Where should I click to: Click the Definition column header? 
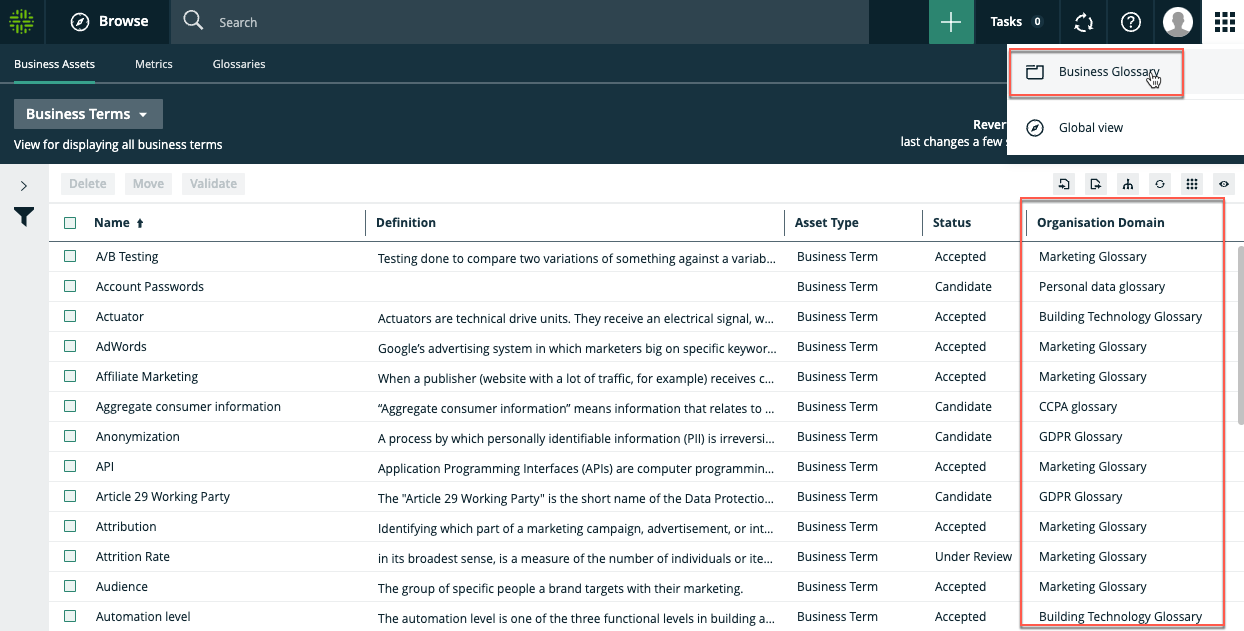(x=406, y=223)
